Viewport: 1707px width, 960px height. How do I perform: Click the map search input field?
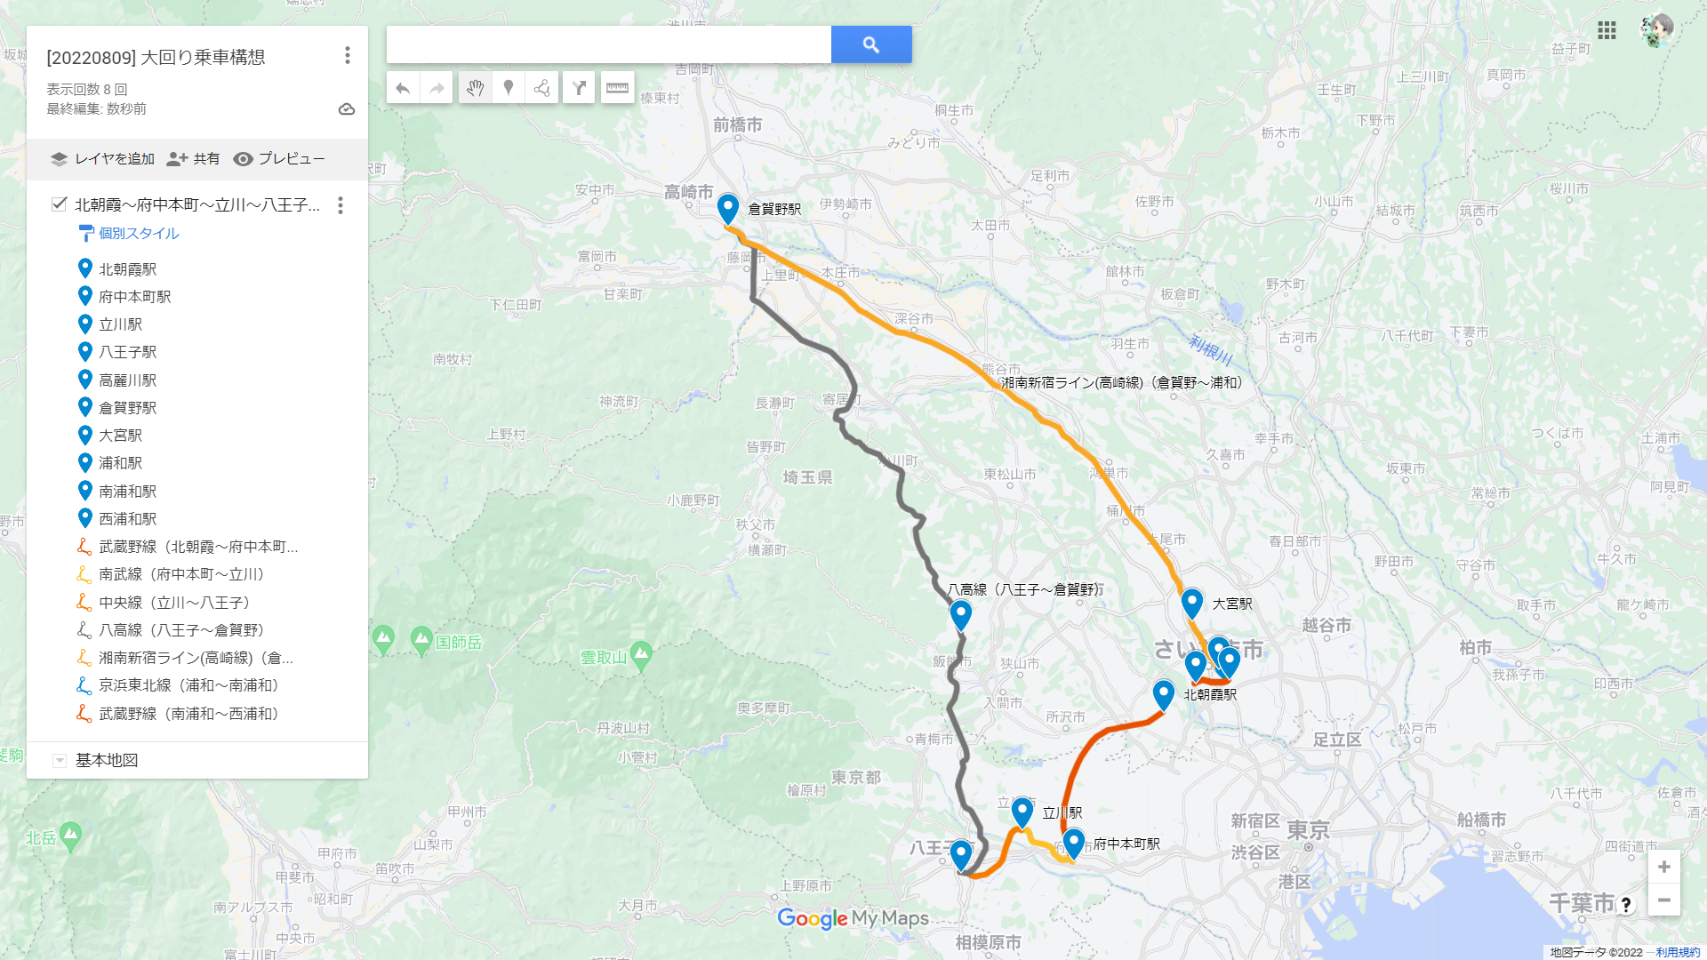[609, 44]
